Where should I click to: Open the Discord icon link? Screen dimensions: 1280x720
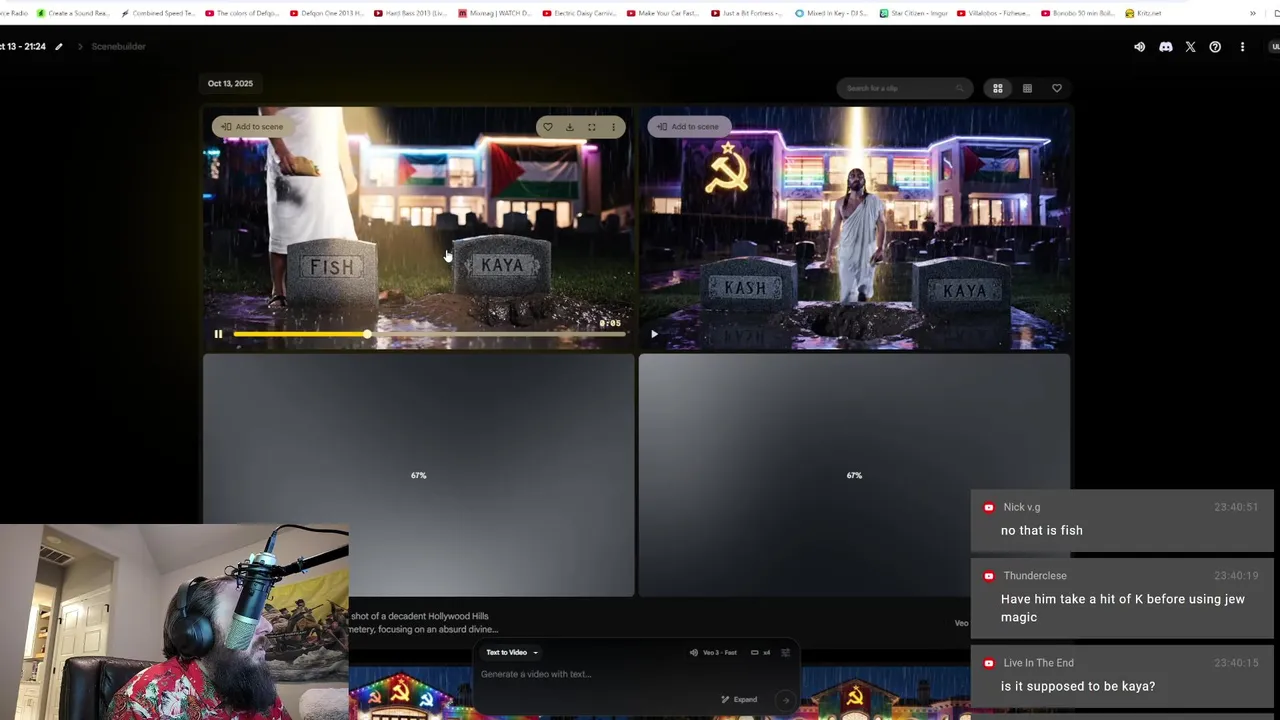(x=1165, y=47)
